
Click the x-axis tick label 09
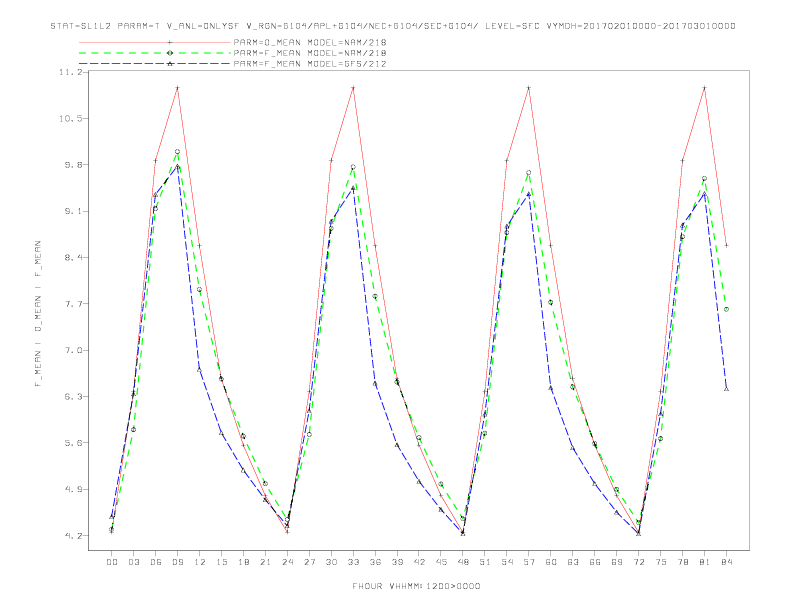[x=178, y=562]
